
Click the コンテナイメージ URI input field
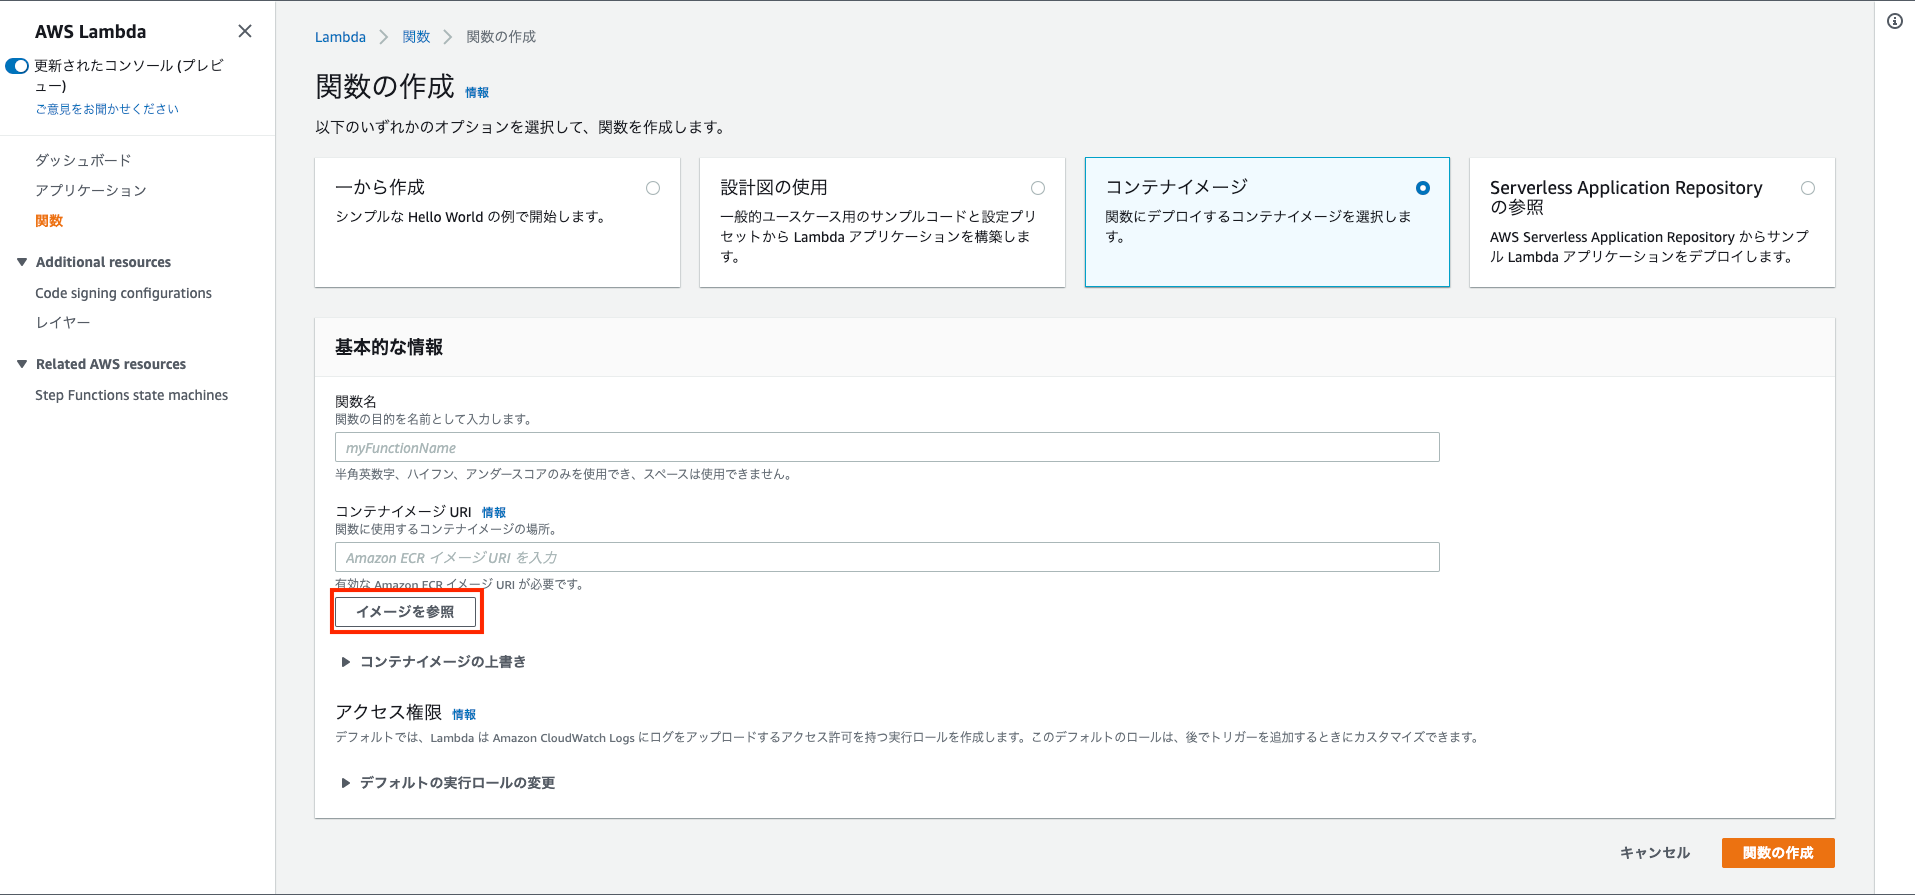[x=887, y=557]
